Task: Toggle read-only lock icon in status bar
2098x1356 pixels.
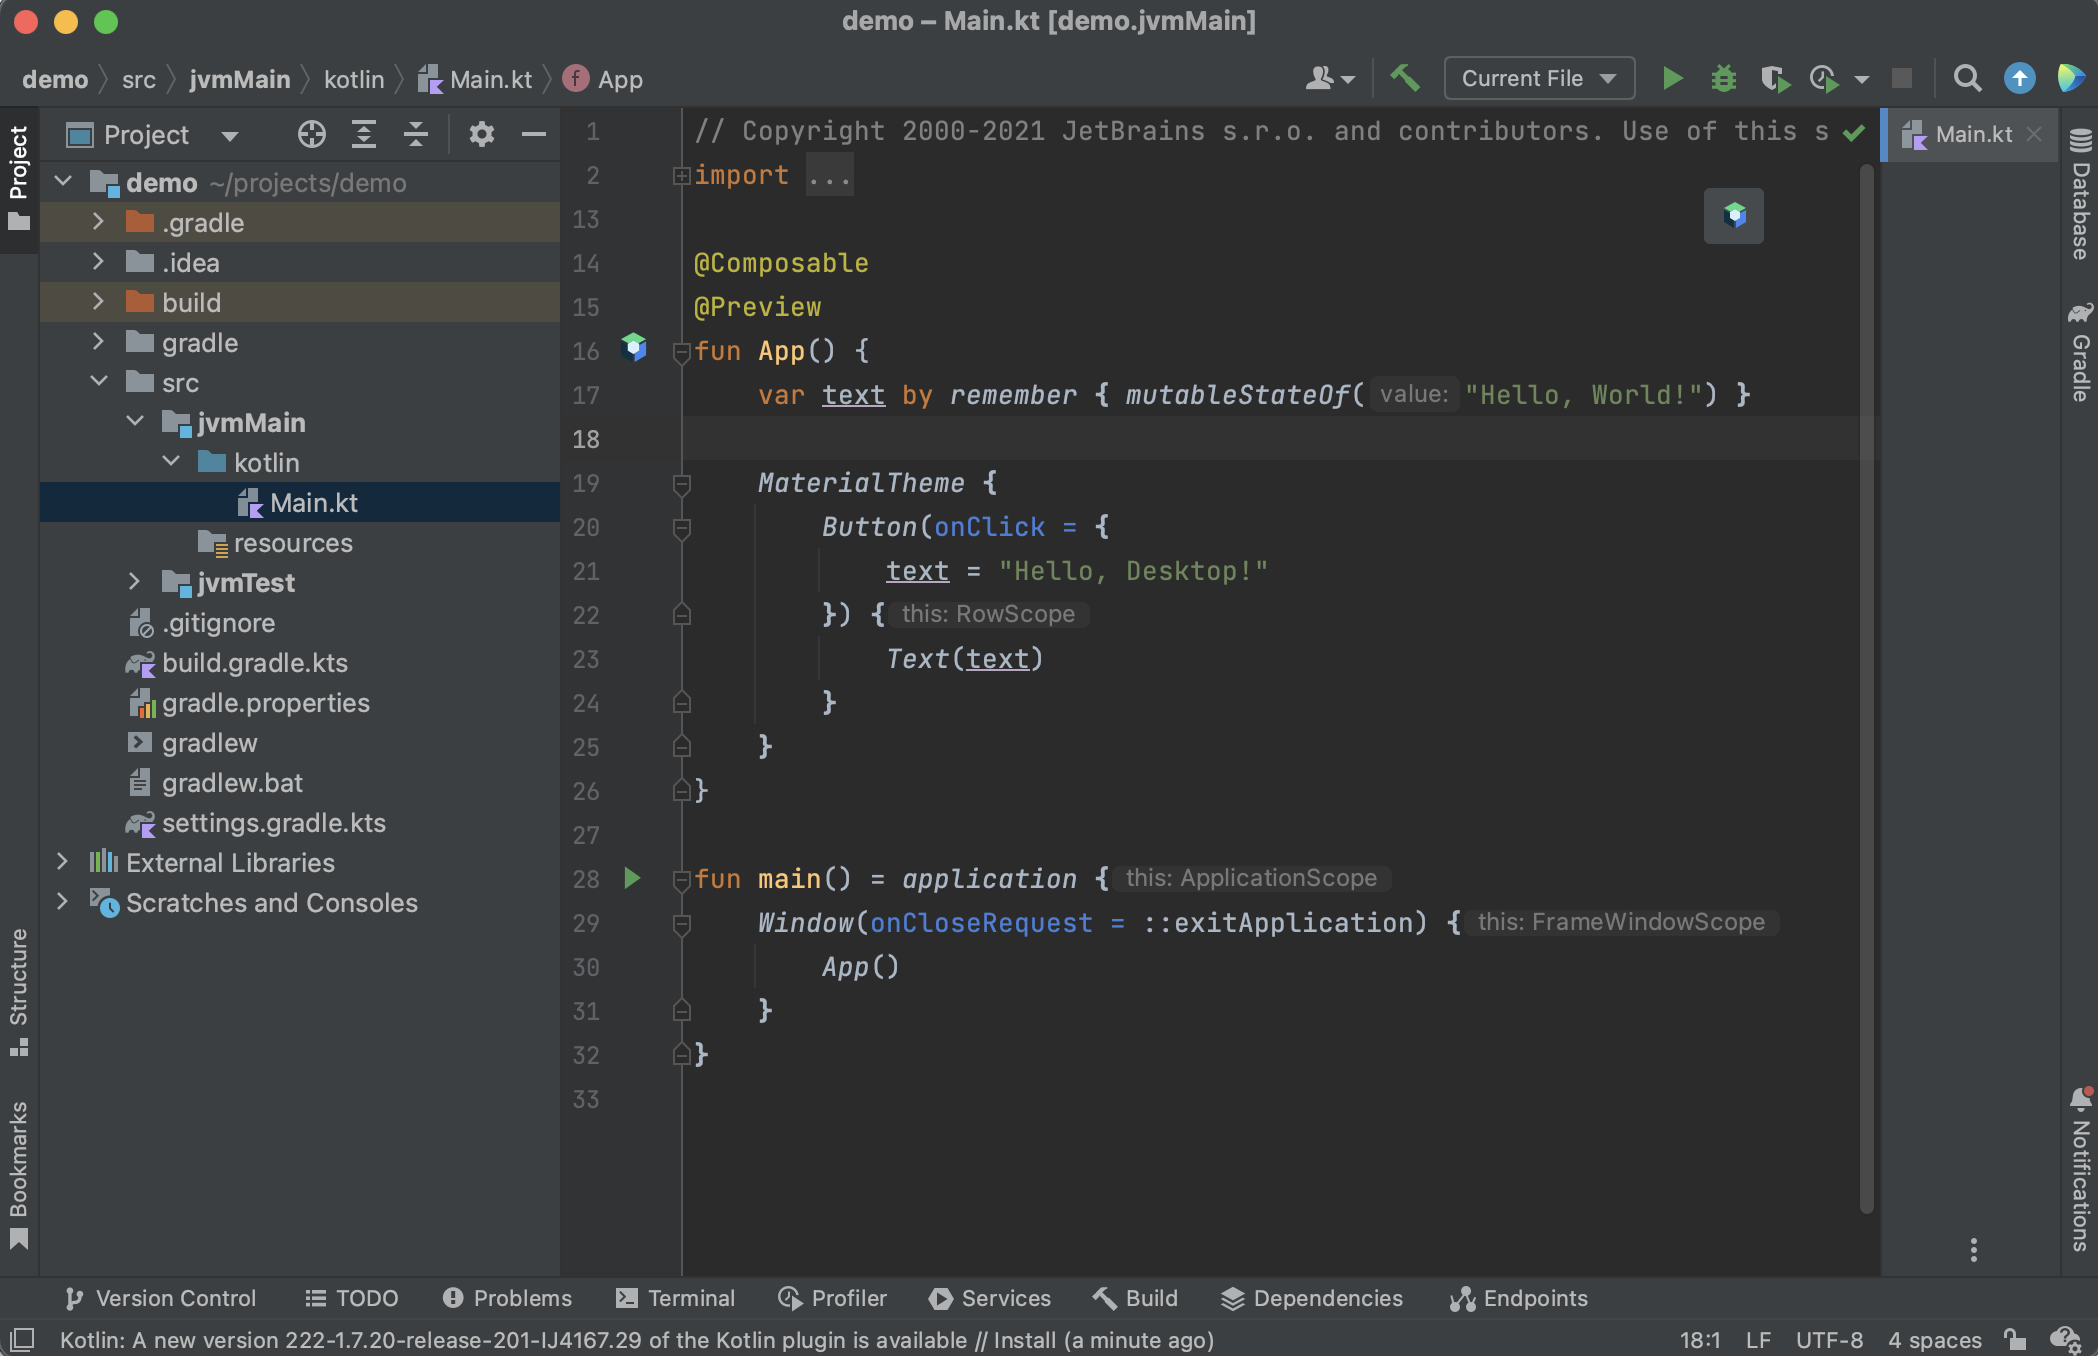Action: [2015, 1339]
